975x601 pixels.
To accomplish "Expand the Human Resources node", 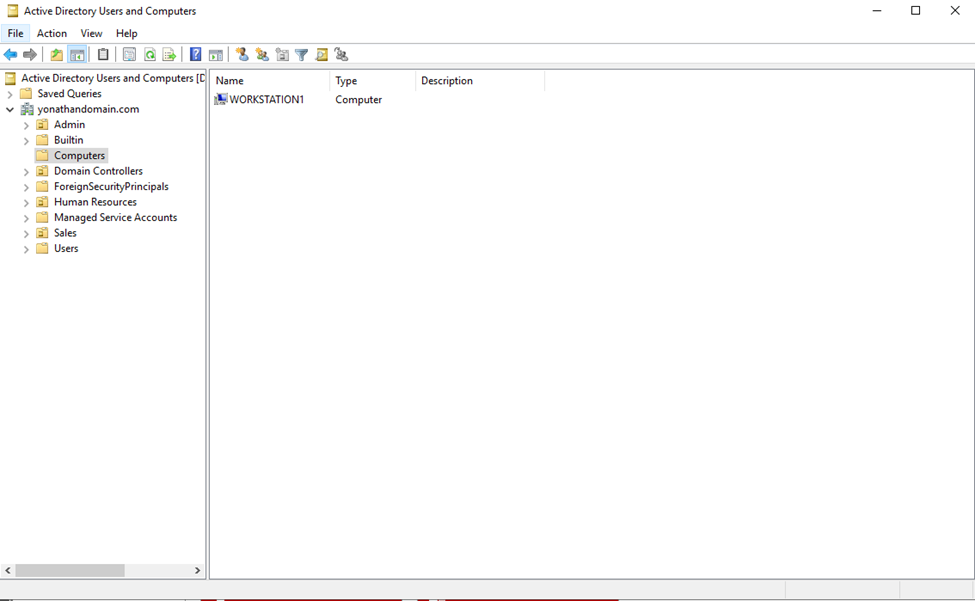I will (26, 203).
